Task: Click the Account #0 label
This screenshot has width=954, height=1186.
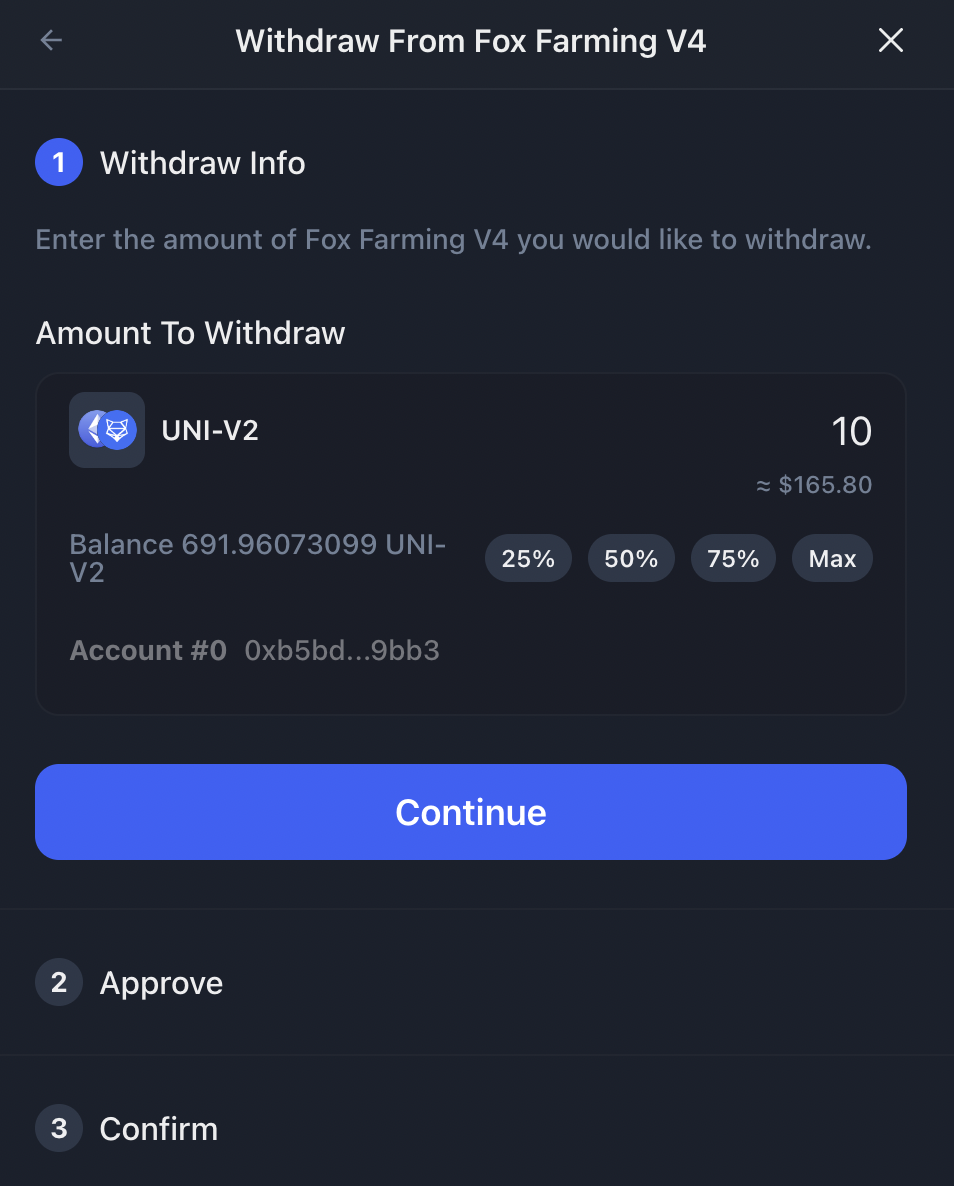Action: pos(148,650)
